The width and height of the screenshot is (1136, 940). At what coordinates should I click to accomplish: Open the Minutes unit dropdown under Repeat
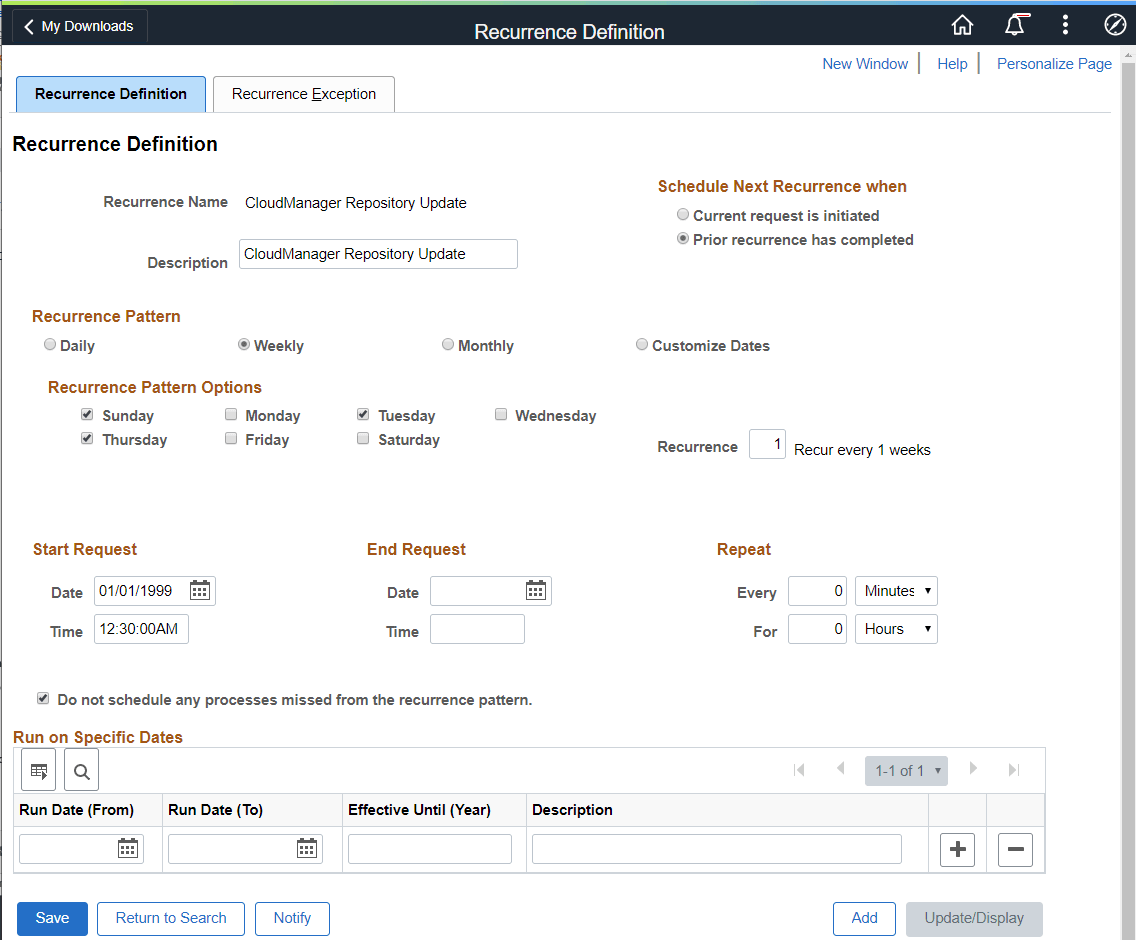[x=895, y=590]
